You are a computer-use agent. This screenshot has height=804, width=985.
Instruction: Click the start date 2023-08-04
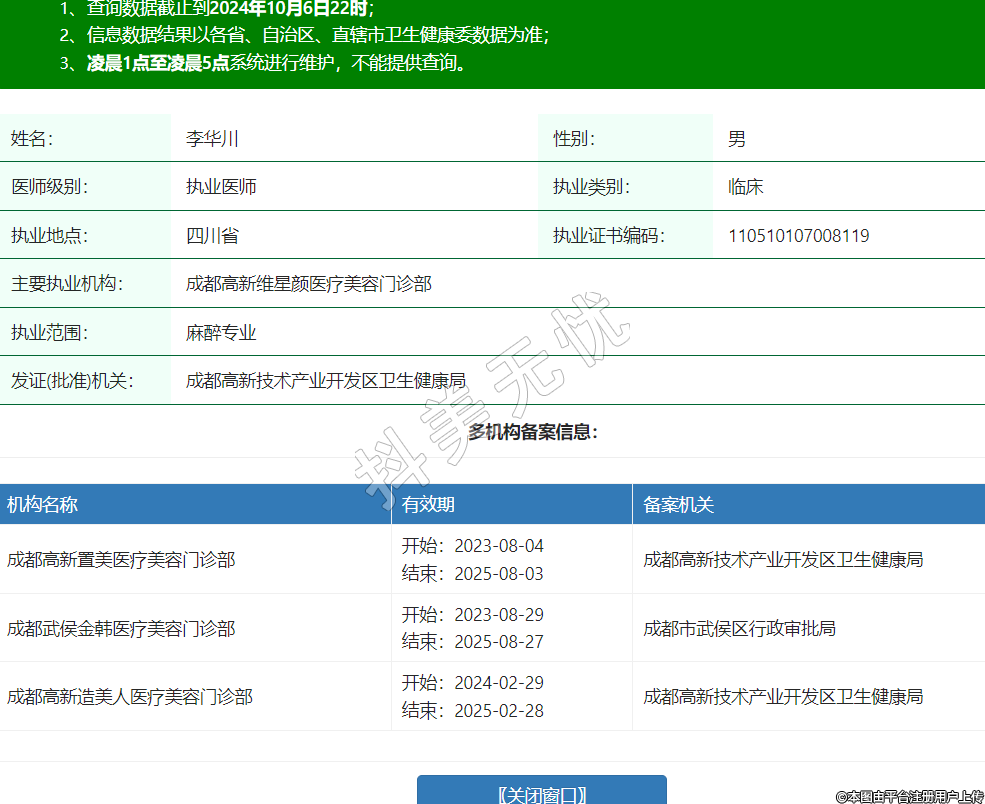tap(498, 546)
